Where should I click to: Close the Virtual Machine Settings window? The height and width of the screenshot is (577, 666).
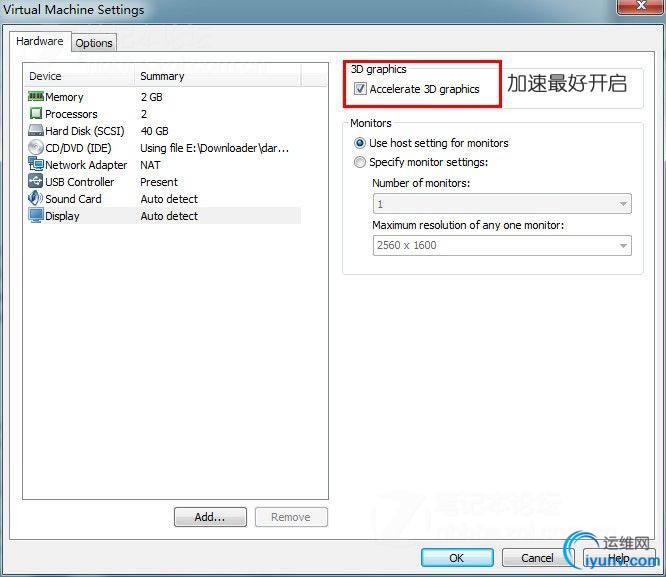click(641, 6)
